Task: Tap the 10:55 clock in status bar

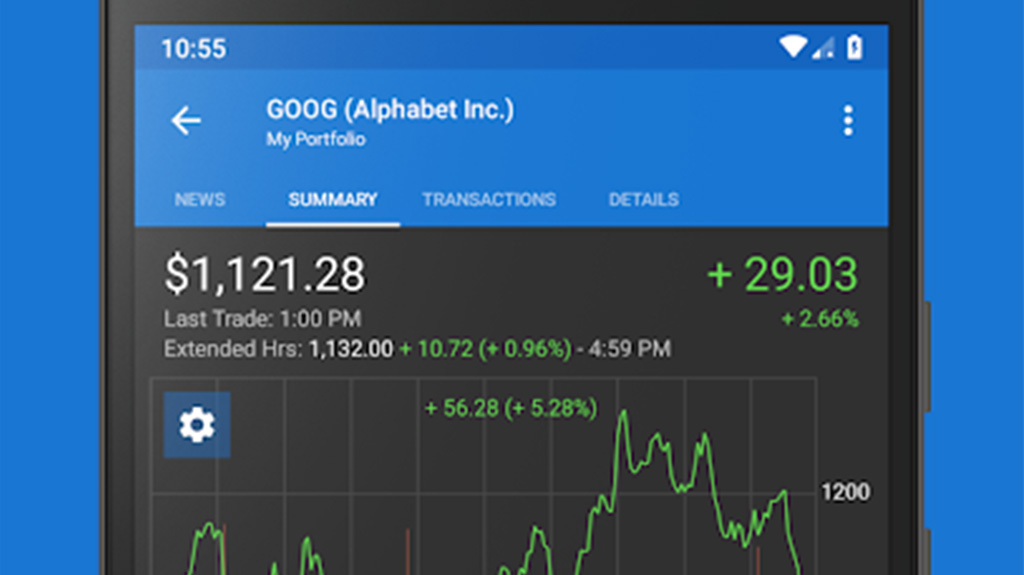Action: pyautogui.click(x=194, y=48)
